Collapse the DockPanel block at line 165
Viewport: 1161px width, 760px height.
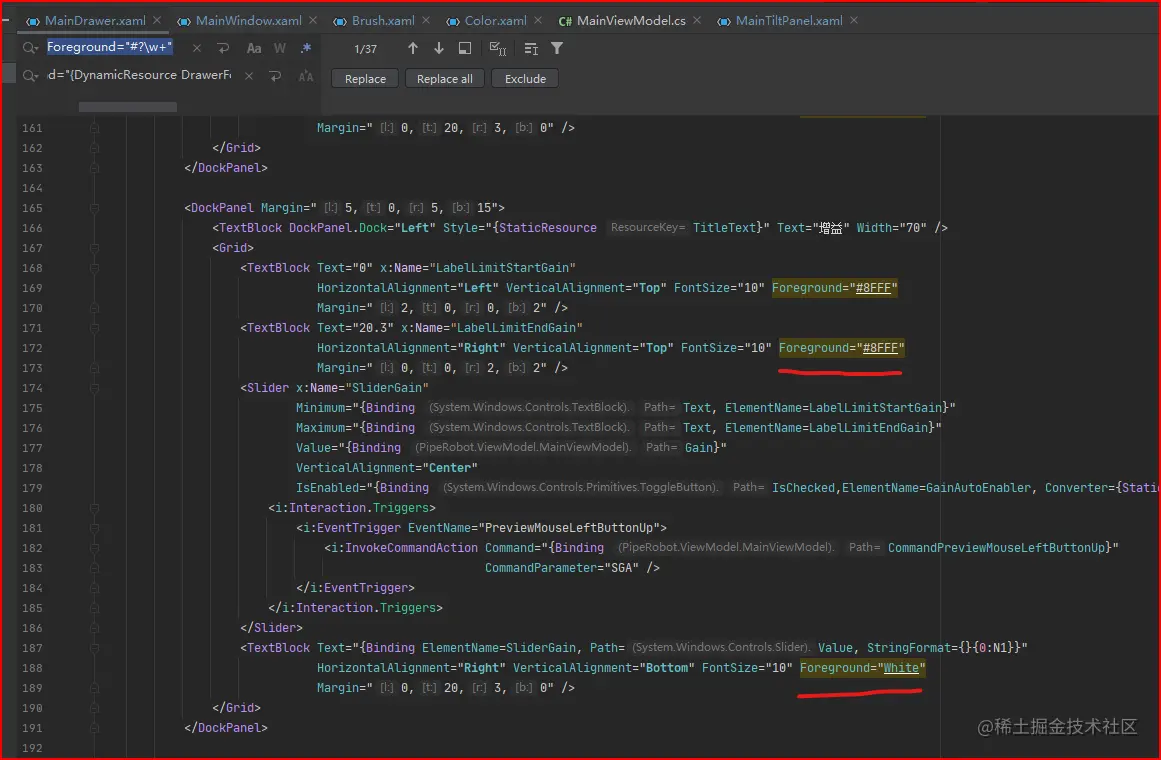93,208
